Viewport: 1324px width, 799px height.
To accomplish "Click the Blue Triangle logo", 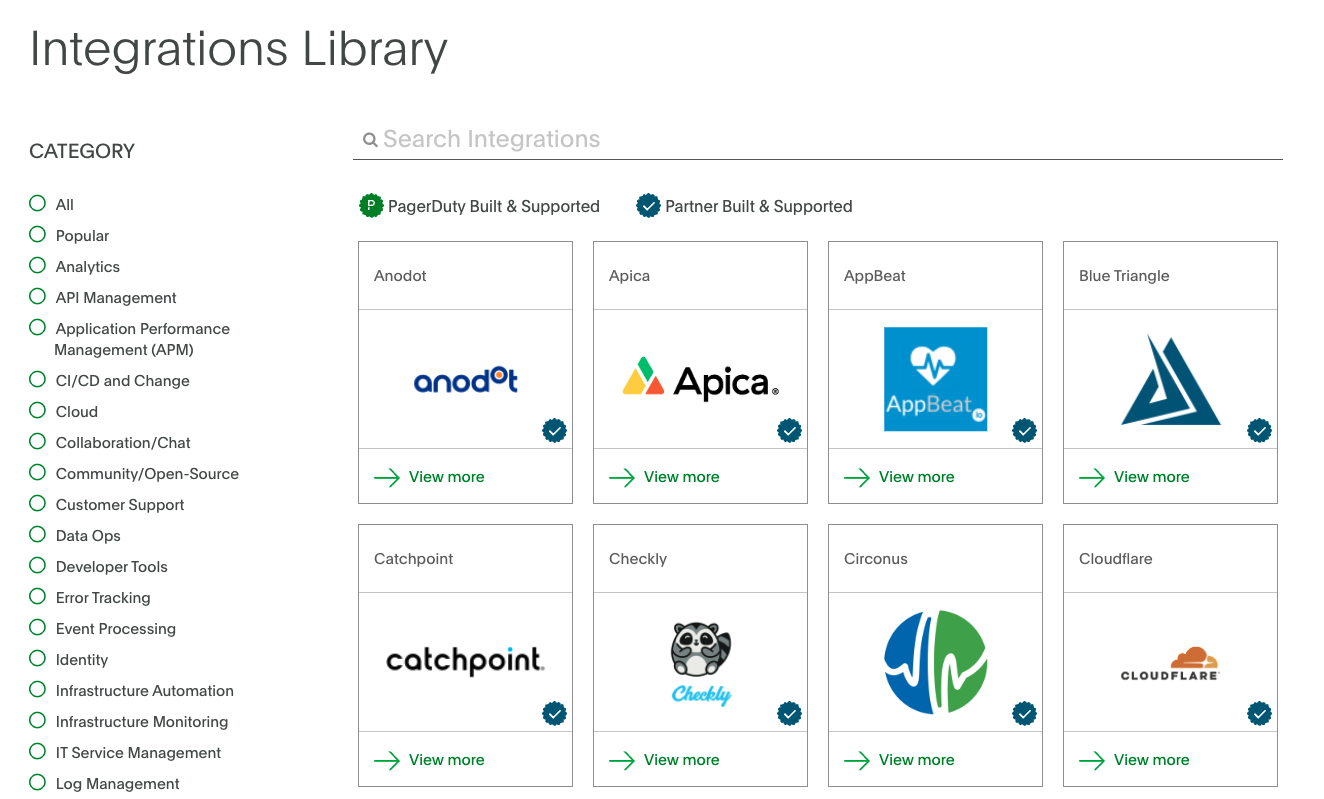I will (x=1170, y=379).
